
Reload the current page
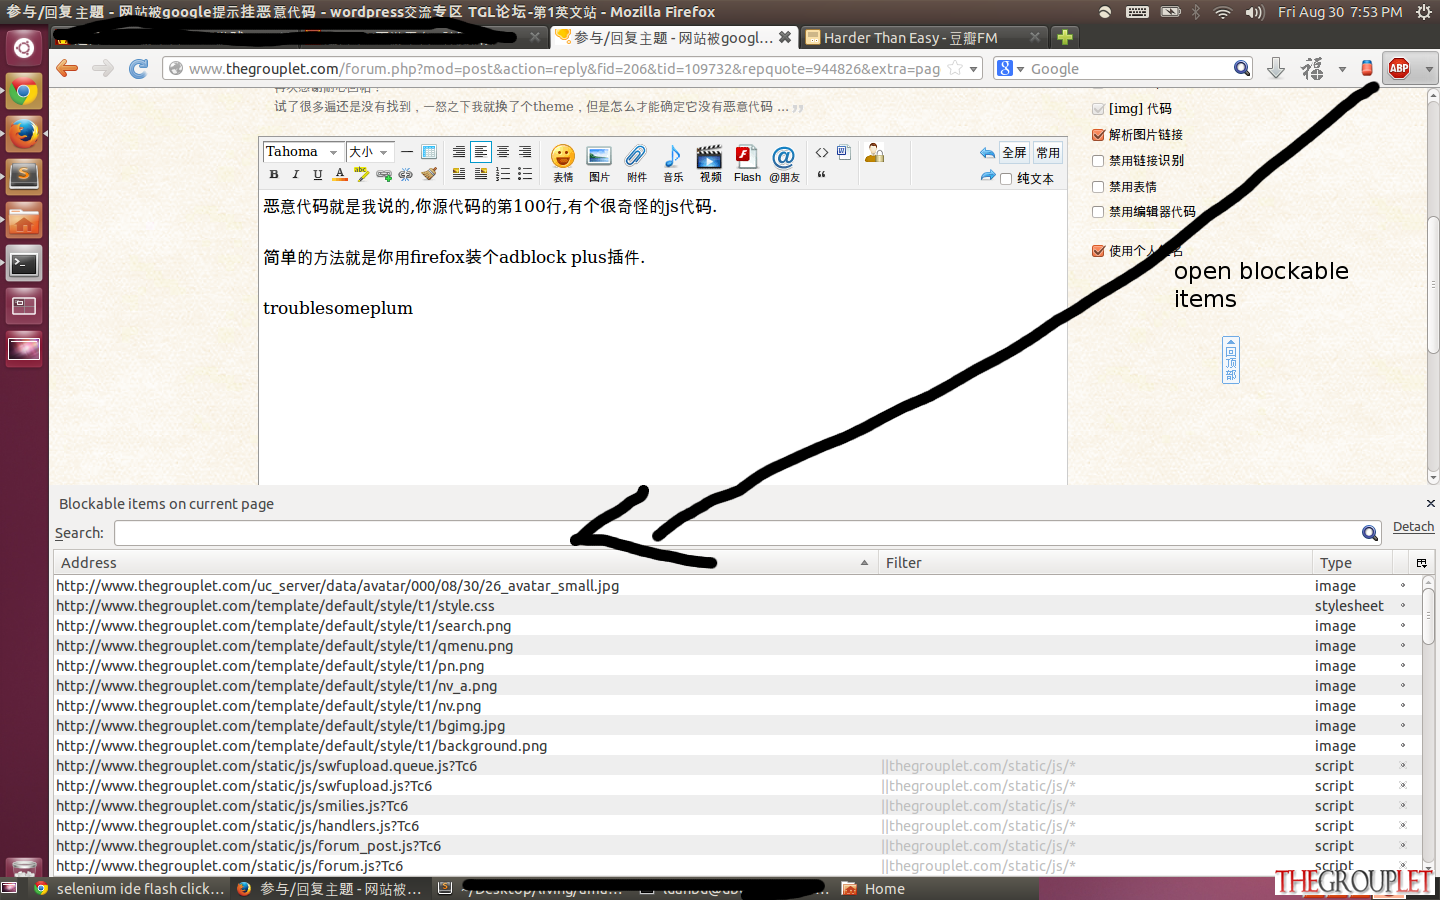click(139, 68)
